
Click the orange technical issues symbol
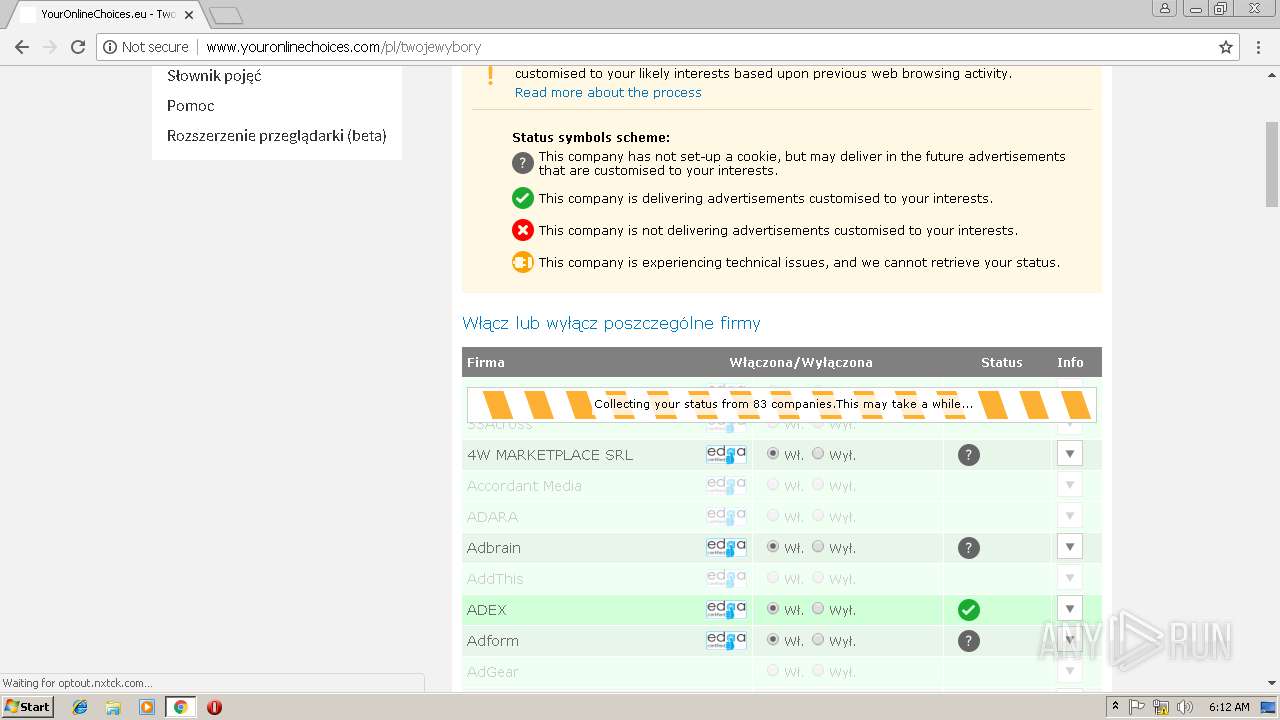point(523,262)
